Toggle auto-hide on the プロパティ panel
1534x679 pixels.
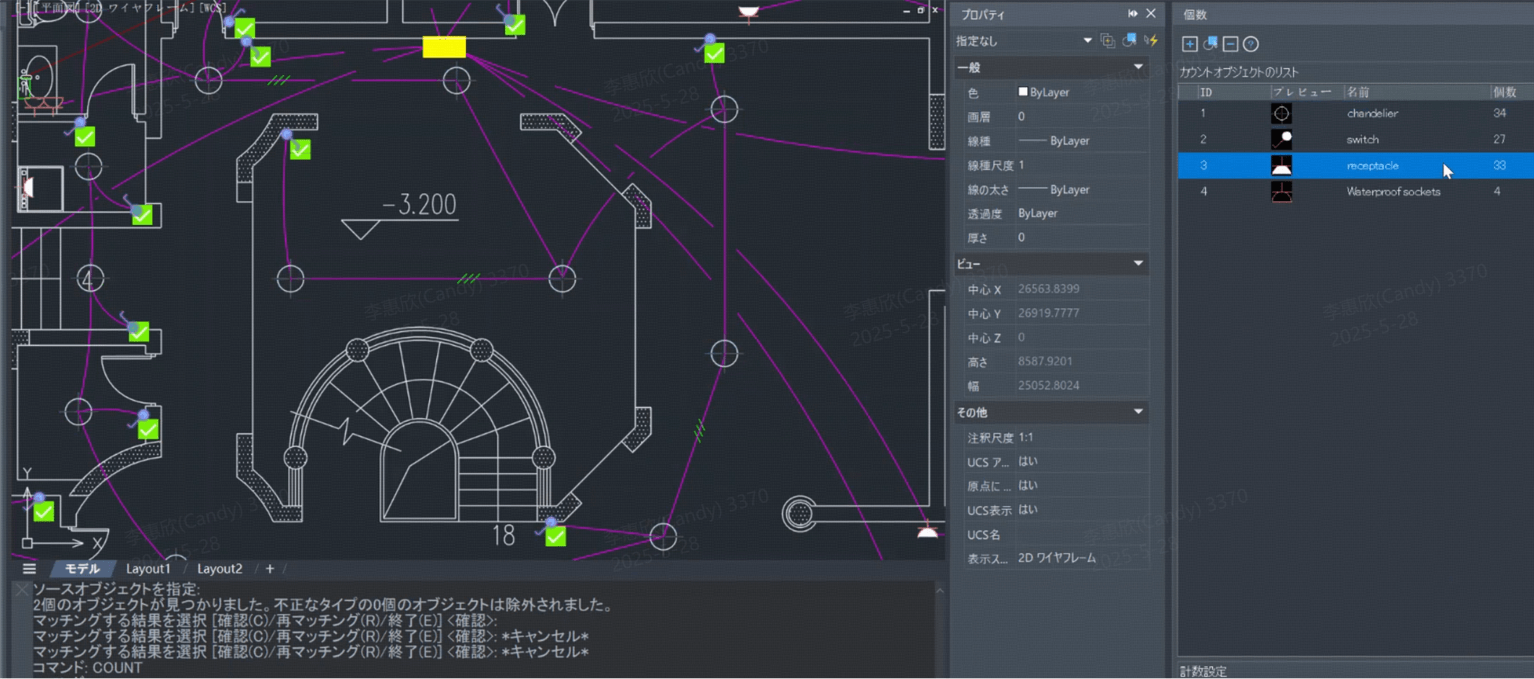tap(1133, 14)
